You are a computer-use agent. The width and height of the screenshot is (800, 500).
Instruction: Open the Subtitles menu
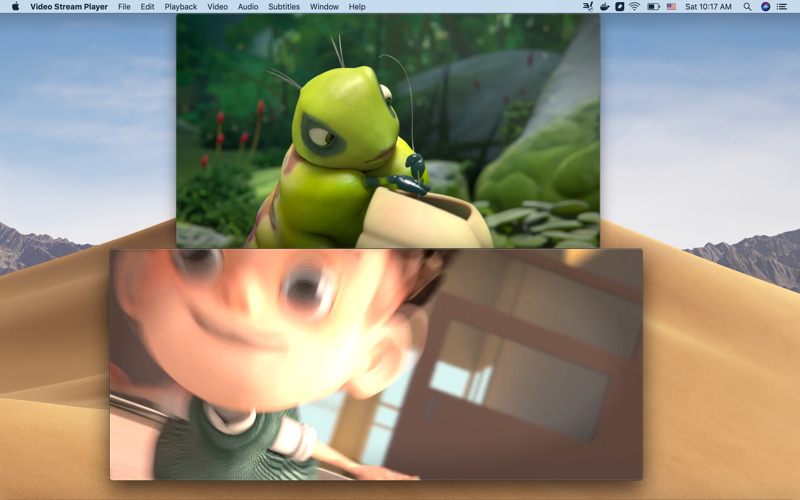tap(284, 7)
